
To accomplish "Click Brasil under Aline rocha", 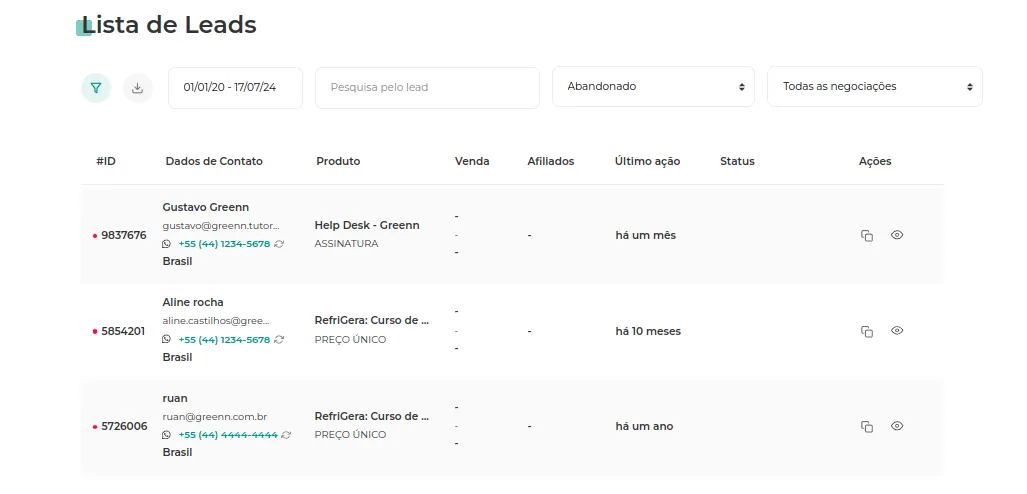I will [177, 357].
